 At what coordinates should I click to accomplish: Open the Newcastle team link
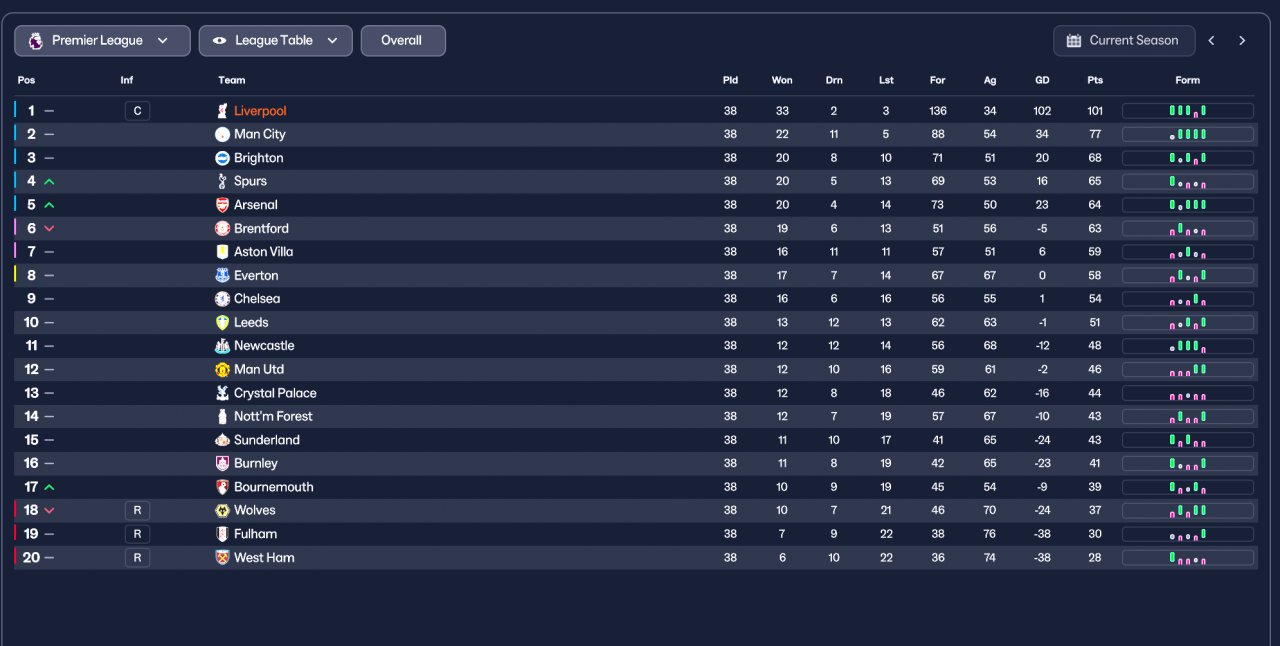[x=264, y=346]
